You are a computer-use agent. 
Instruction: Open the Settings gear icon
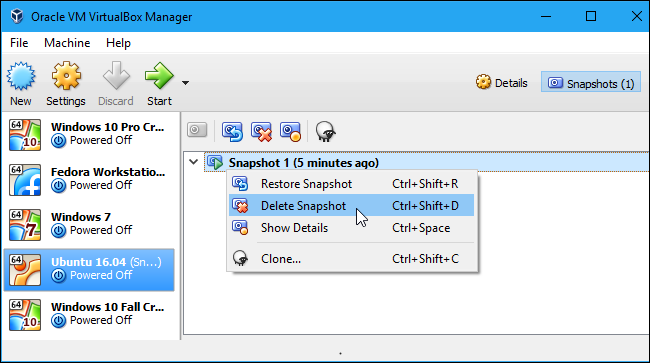pos(66,76)
